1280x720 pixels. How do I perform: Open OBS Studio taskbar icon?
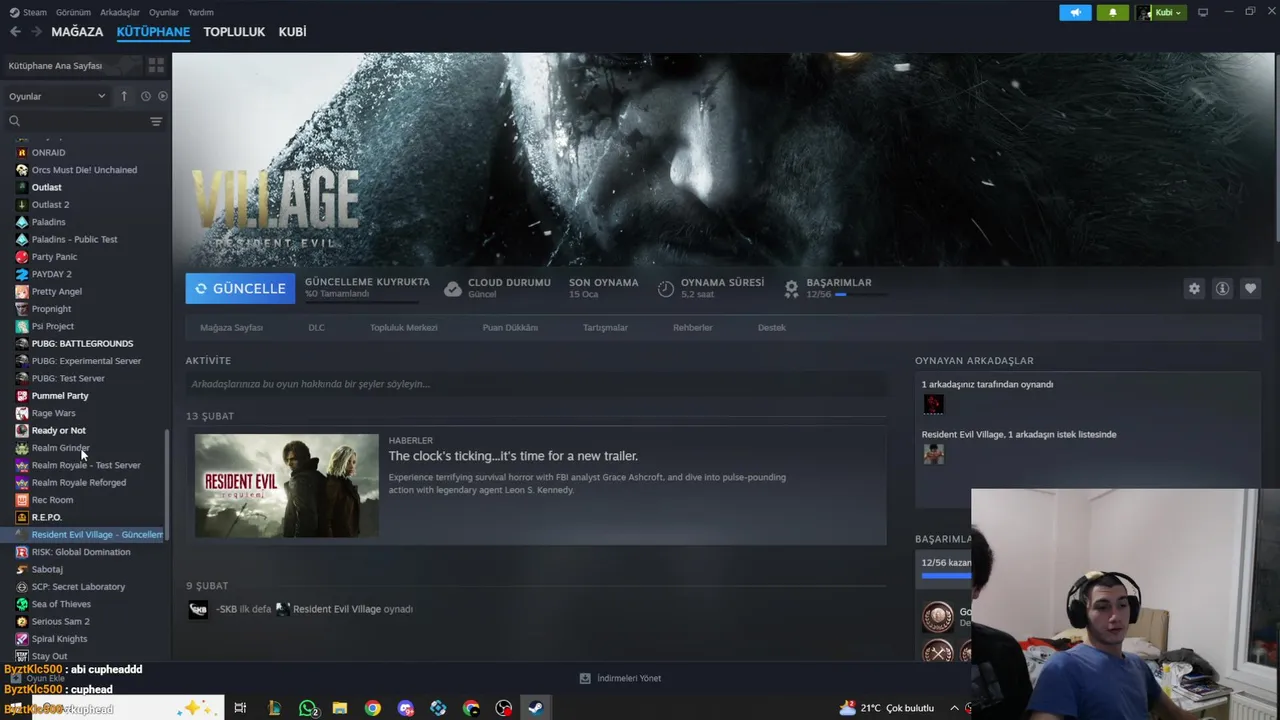coord(504,708)
